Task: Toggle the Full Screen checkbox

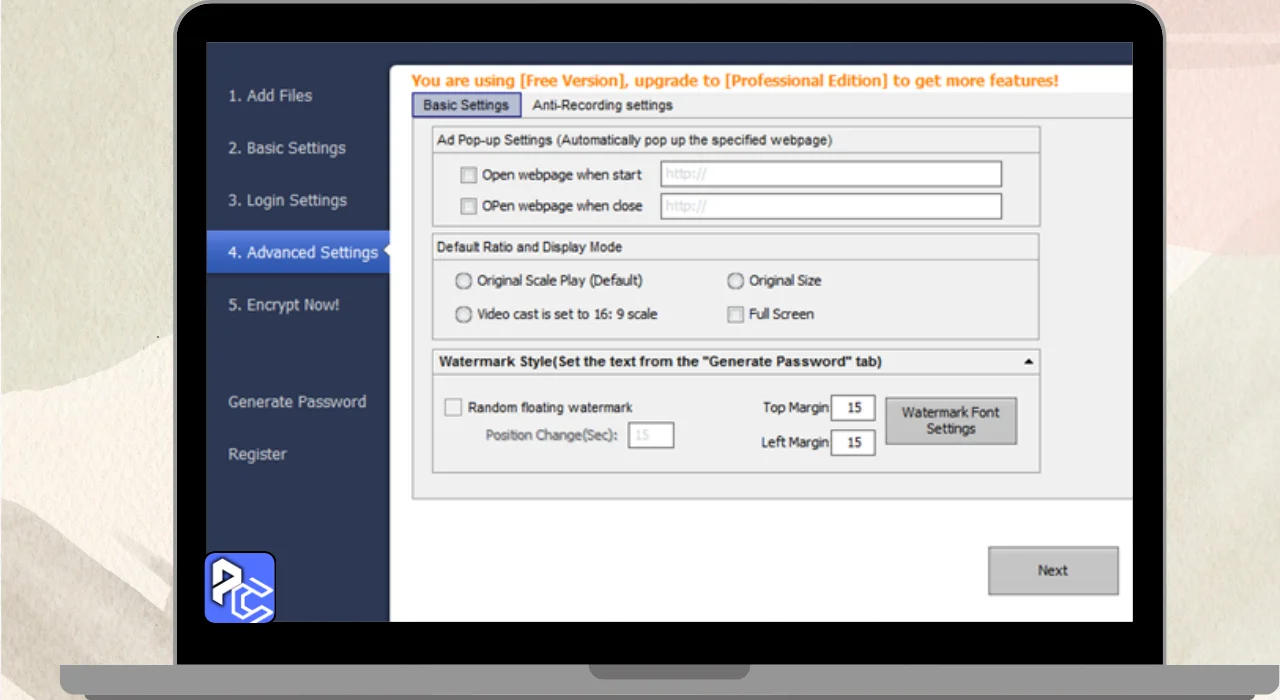Action: tap(736, 314)
